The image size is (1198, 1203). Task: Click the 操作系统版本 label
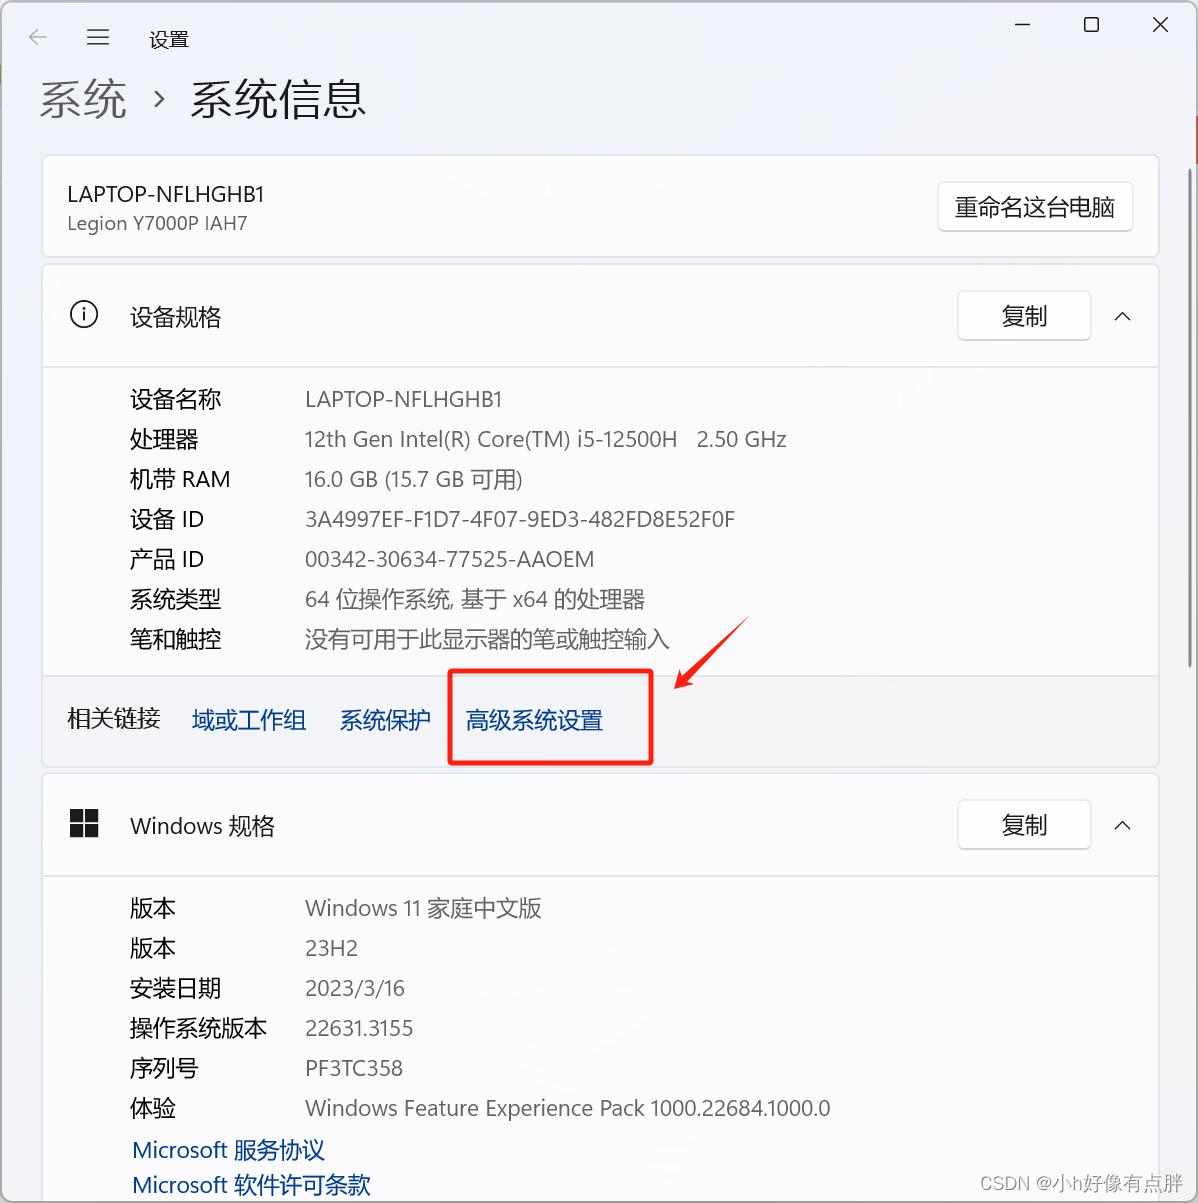point(199,1028)
